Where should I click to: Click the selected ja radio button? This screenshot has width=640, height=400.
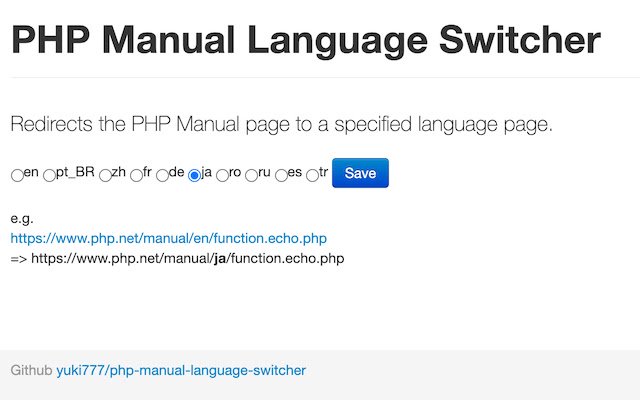click(194, 176)
